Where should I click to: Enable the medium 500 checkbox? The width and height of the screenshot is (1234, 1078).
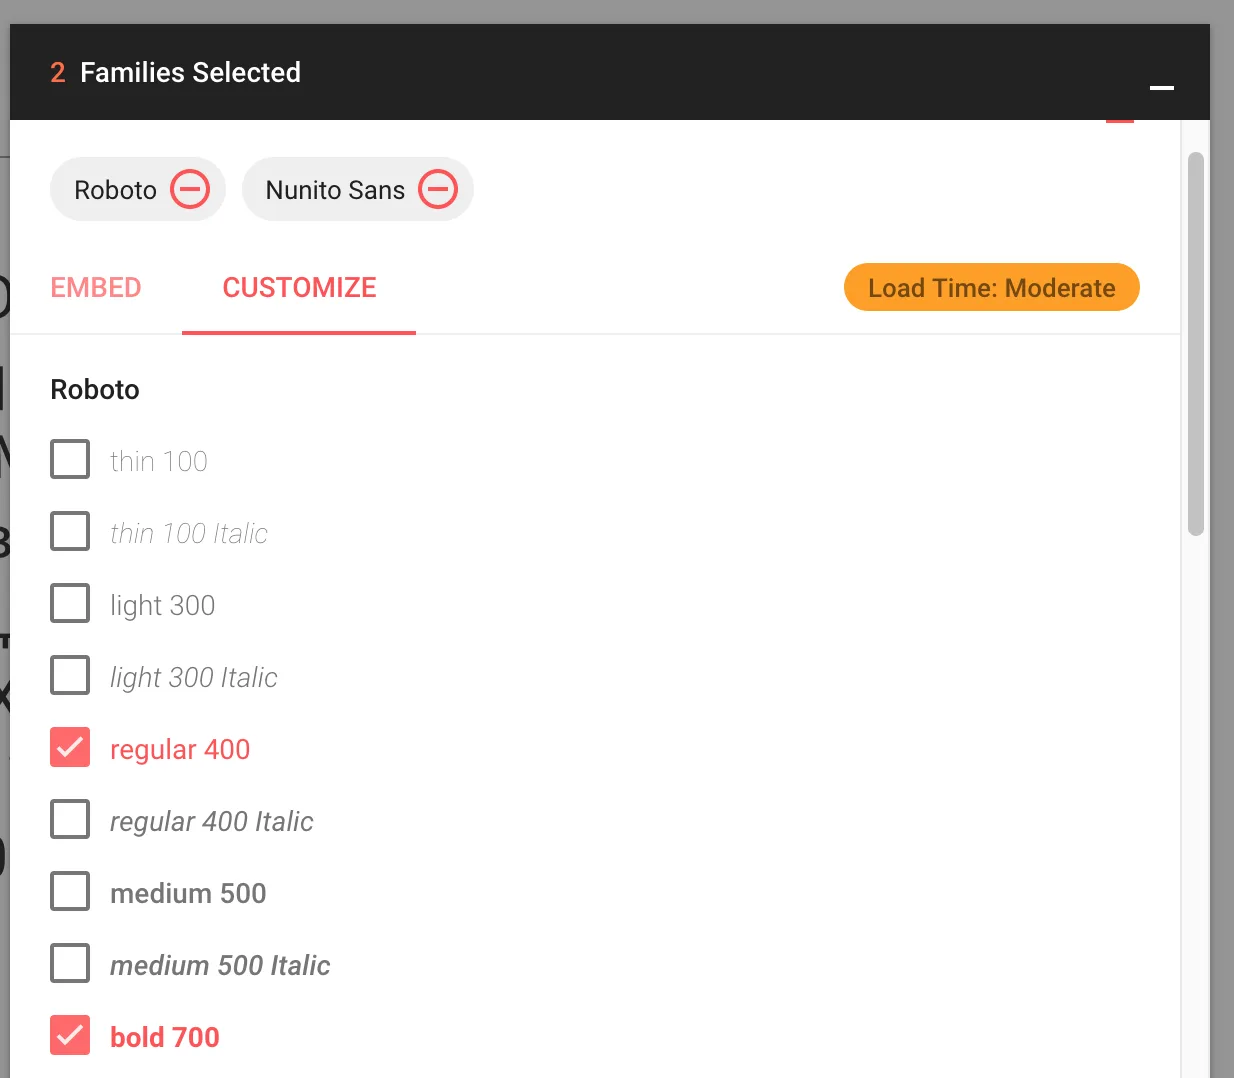pos(70,891)
